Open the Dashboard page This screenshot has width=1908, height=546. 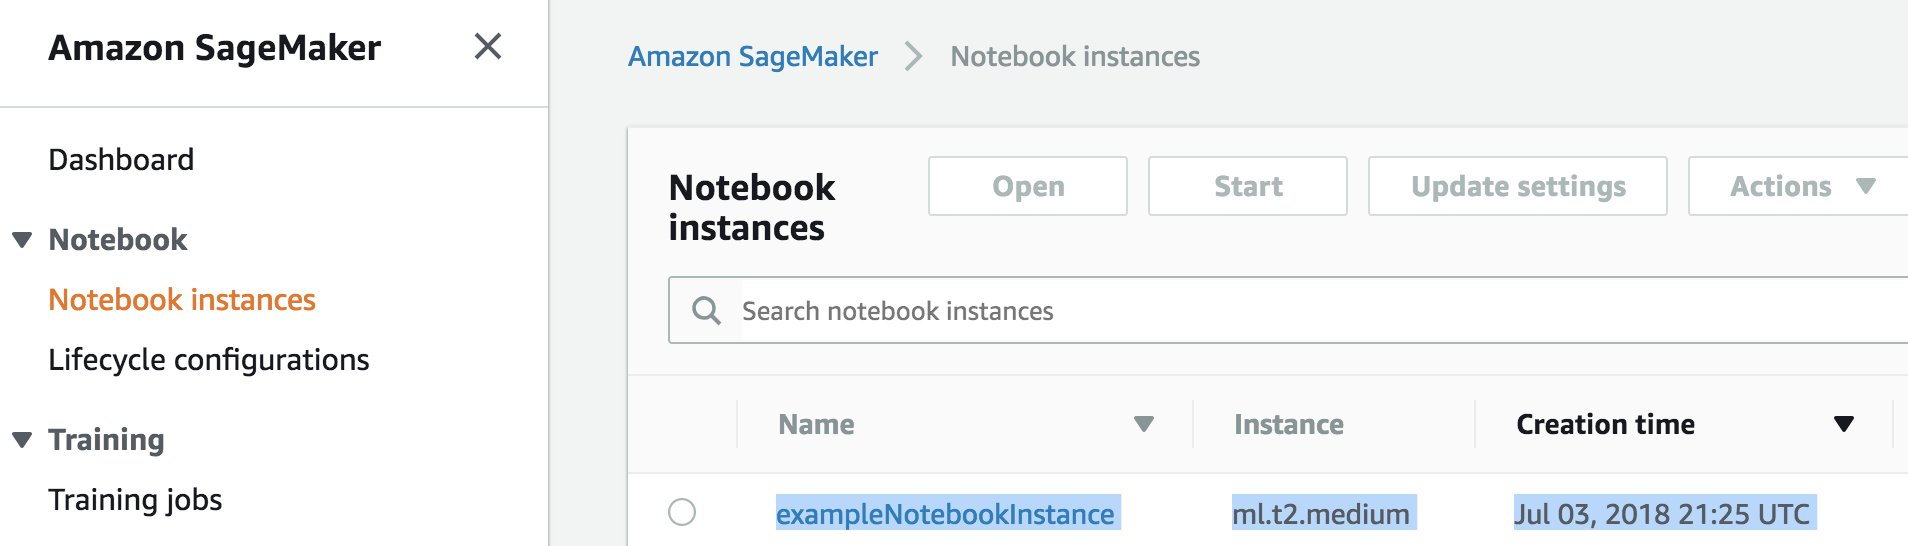point(121,160)
